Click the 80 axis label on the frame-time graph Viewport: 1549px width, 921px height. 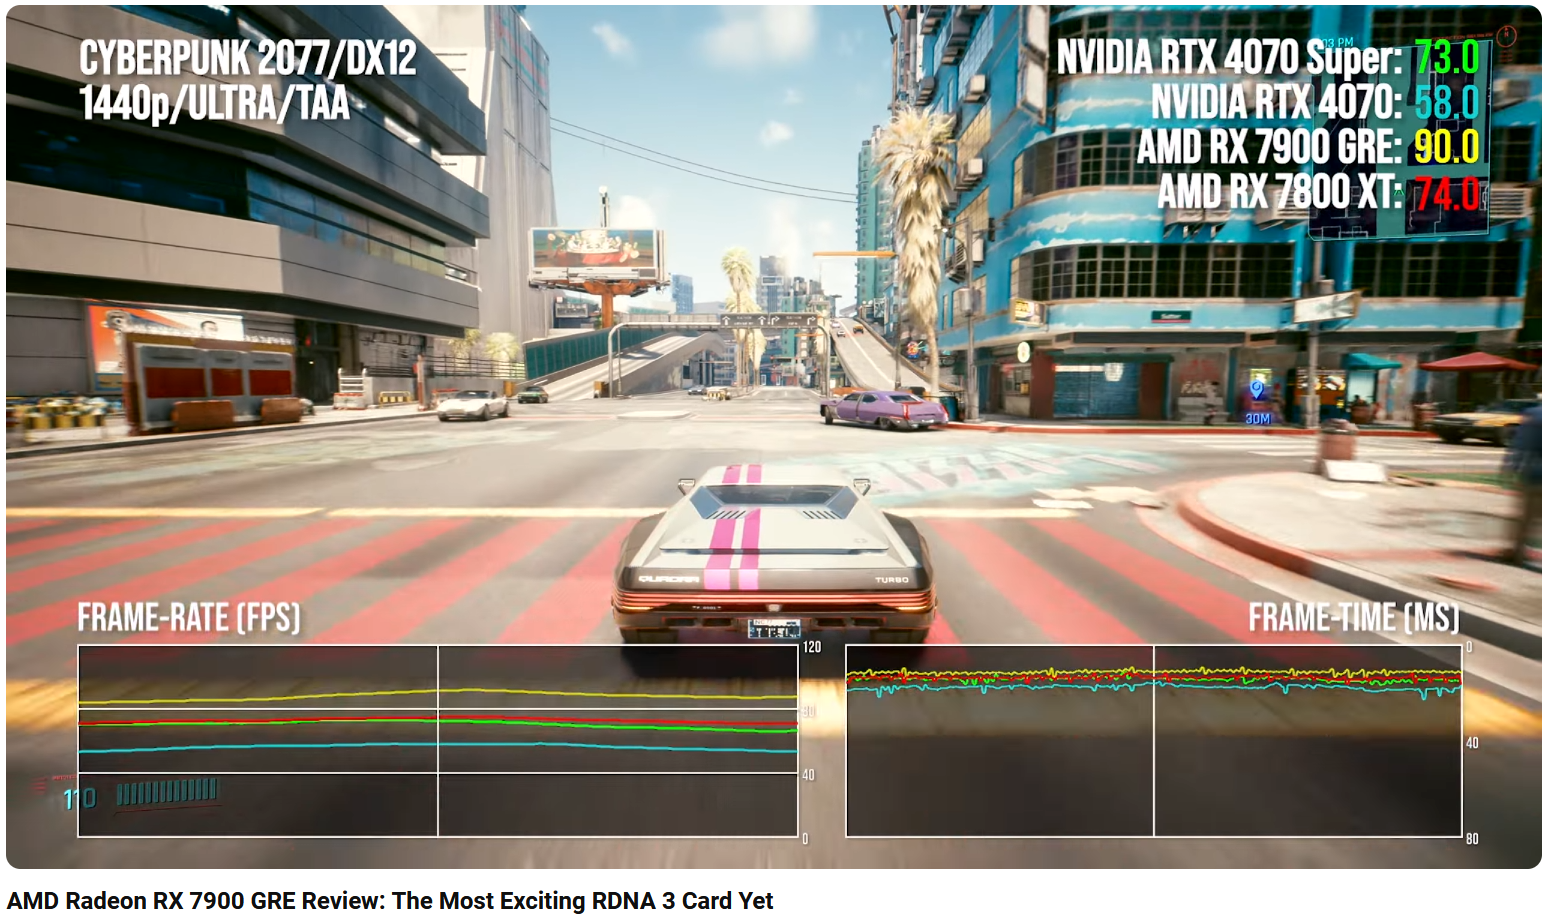pos(1472,838)
